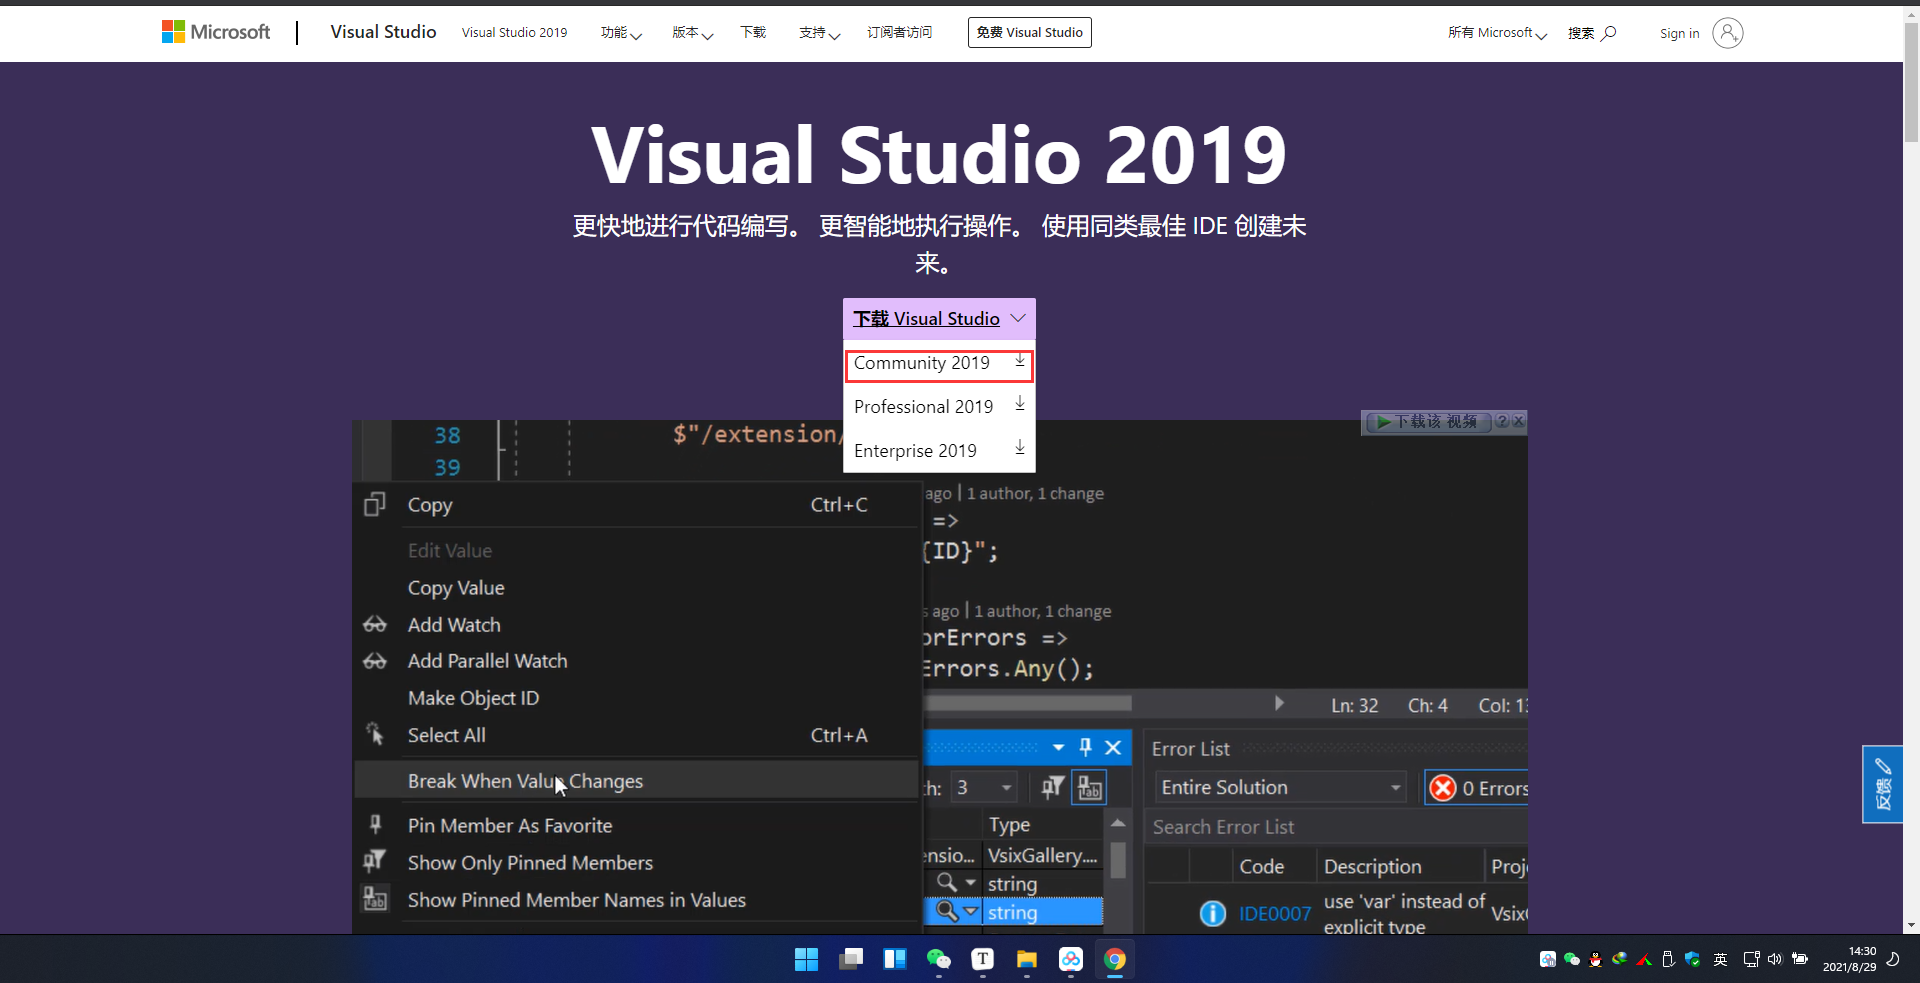Expand the 功能 navigation menu

click(621, 33)
